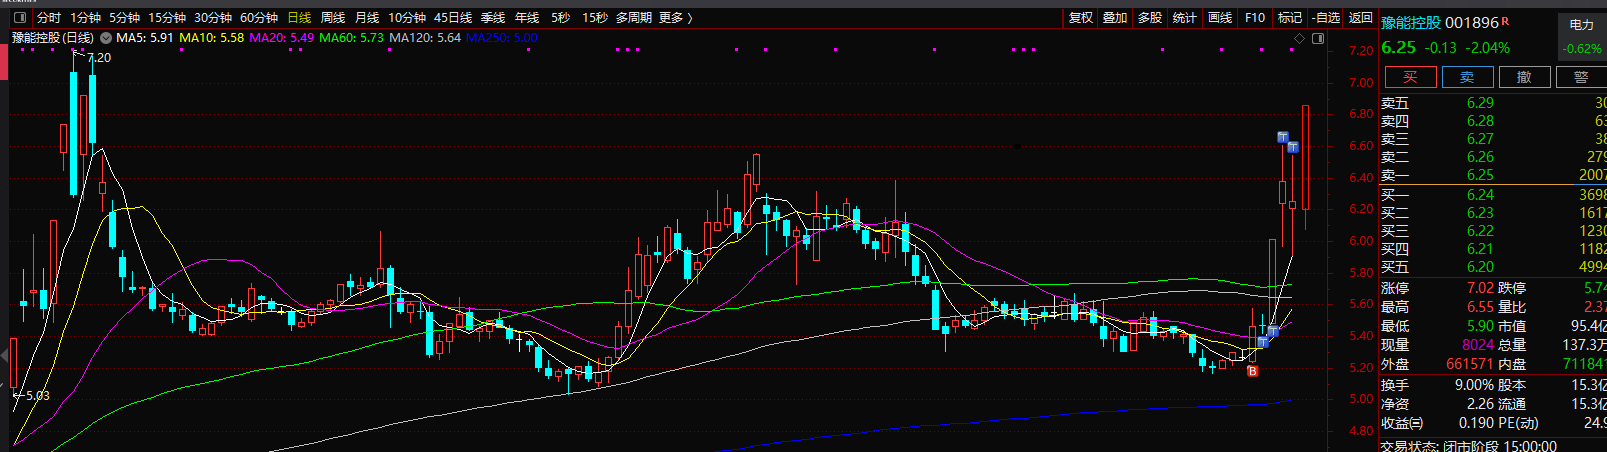Select the 15秒 period

(594, 18)
